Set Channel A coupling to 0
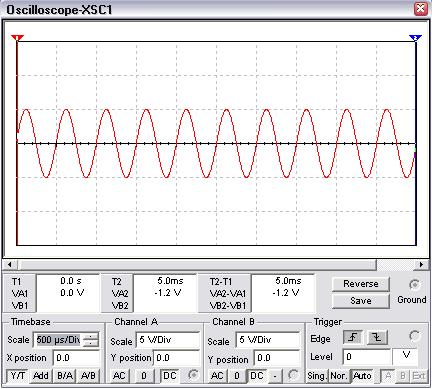The height and width of the screenshot is (389, 432). tap(144, 376)
